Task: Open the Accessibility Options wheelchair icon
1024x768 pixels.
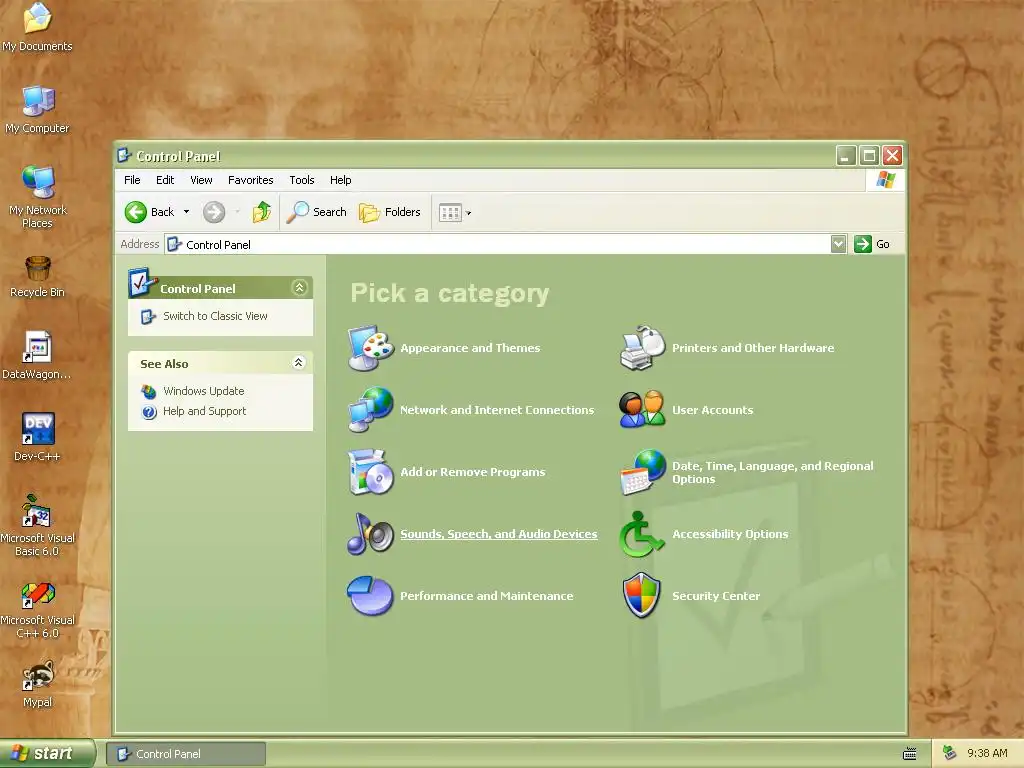Action: click(x=642, y=534)
